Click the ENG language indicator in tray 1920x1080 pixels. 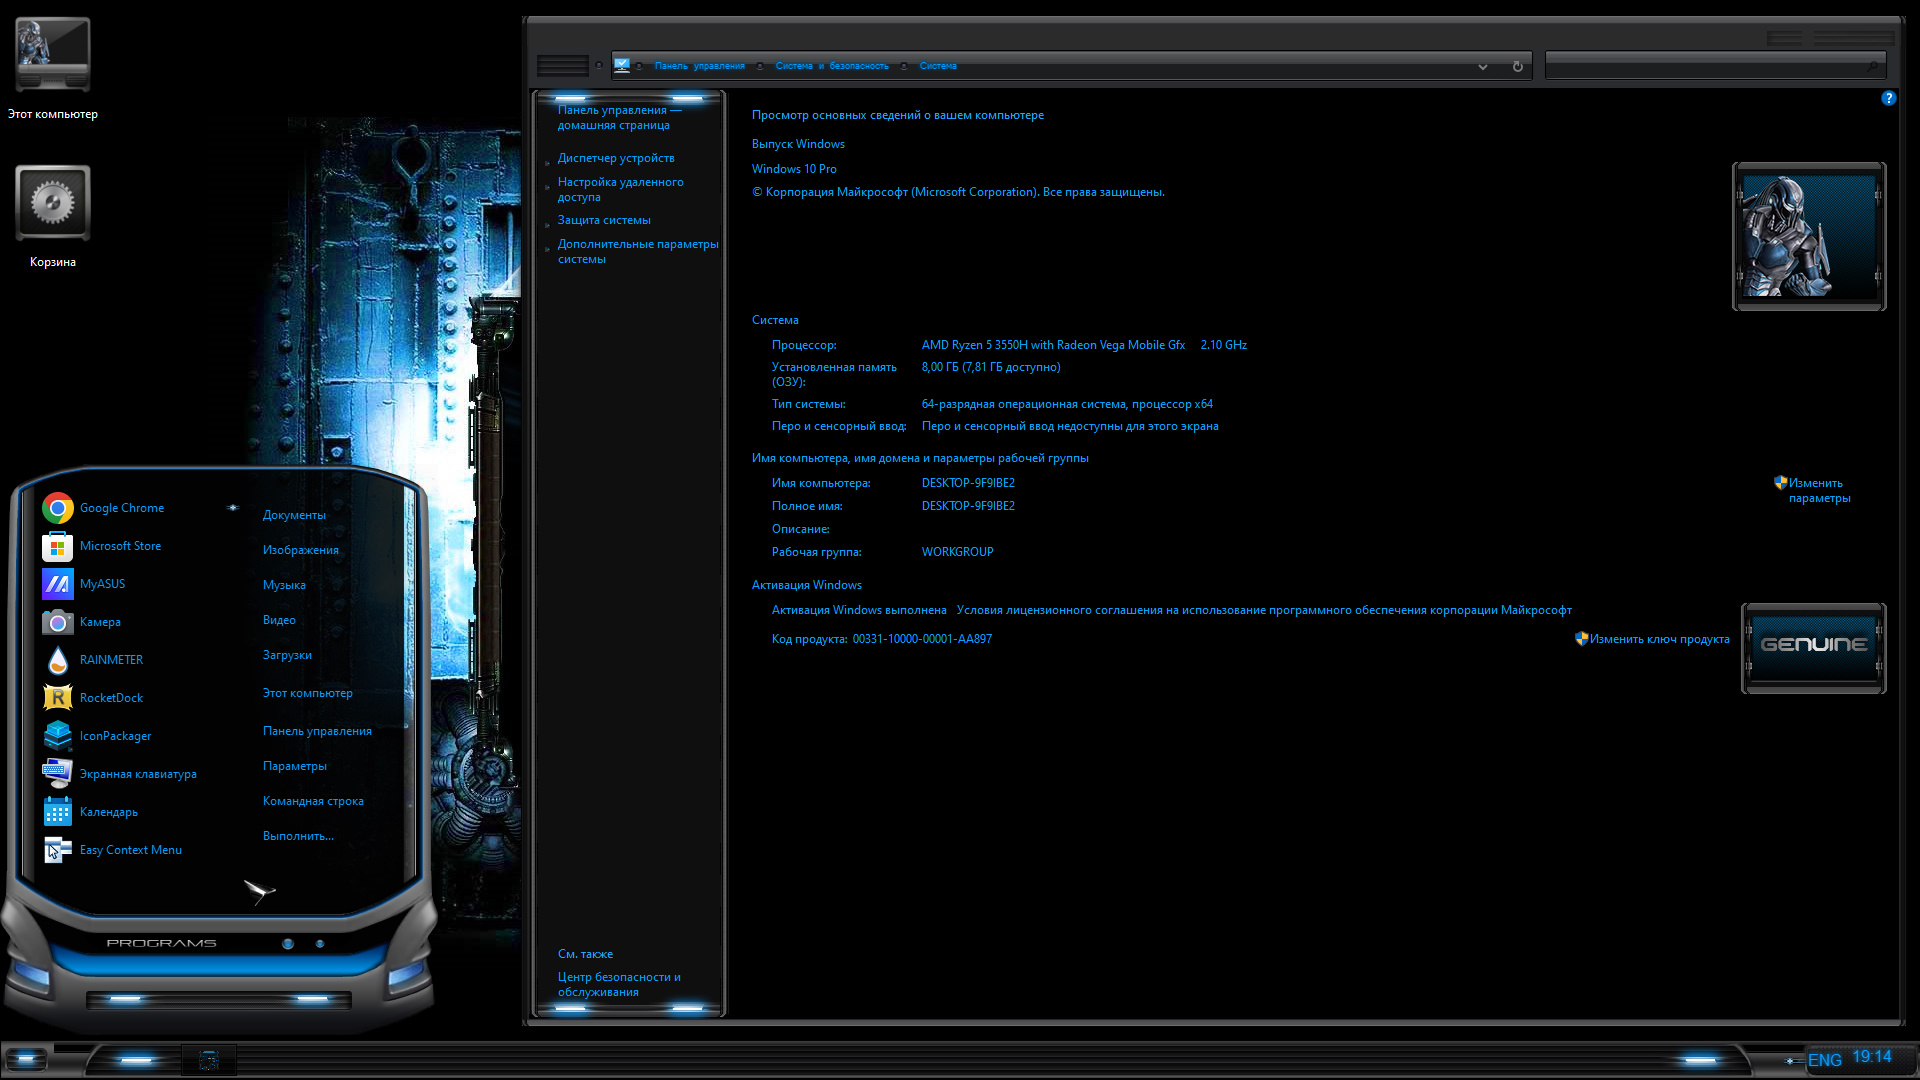pos(1825,1060)
